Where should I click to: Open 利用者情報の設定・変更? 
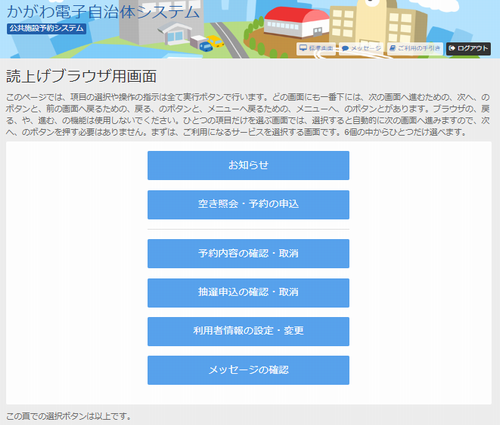248,331
